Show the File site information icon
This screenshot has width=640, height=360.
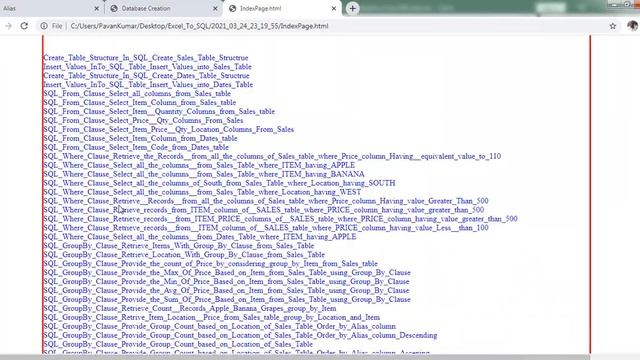[x=44, y=26]
